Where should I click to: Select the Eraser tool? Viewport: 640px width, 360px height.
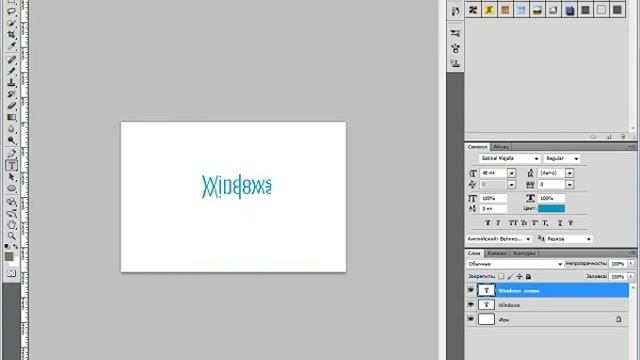pyautogui.click(x=12, y=106)
